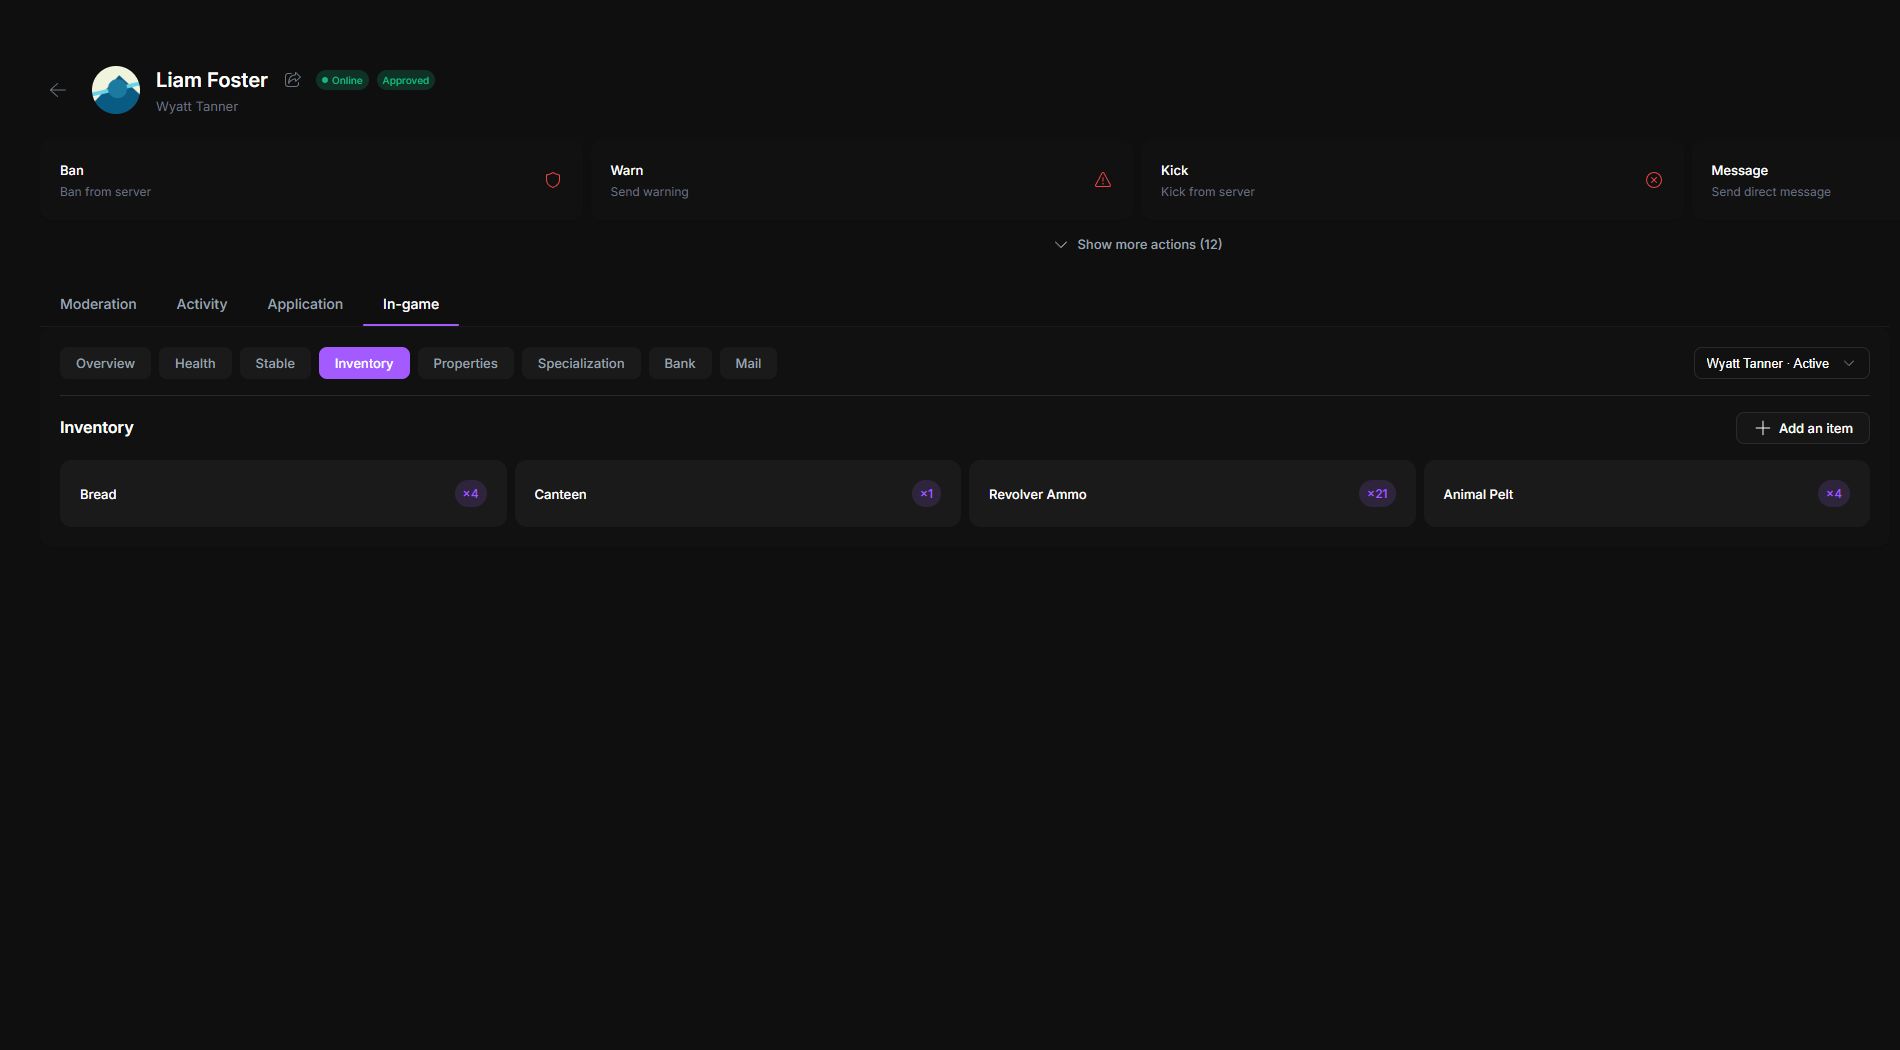This screenshot has height=1050, width=1900.
Task: Click the ×4 badge on Animal Pelt
Action: pyautogui.click(x=1834, y=494)
